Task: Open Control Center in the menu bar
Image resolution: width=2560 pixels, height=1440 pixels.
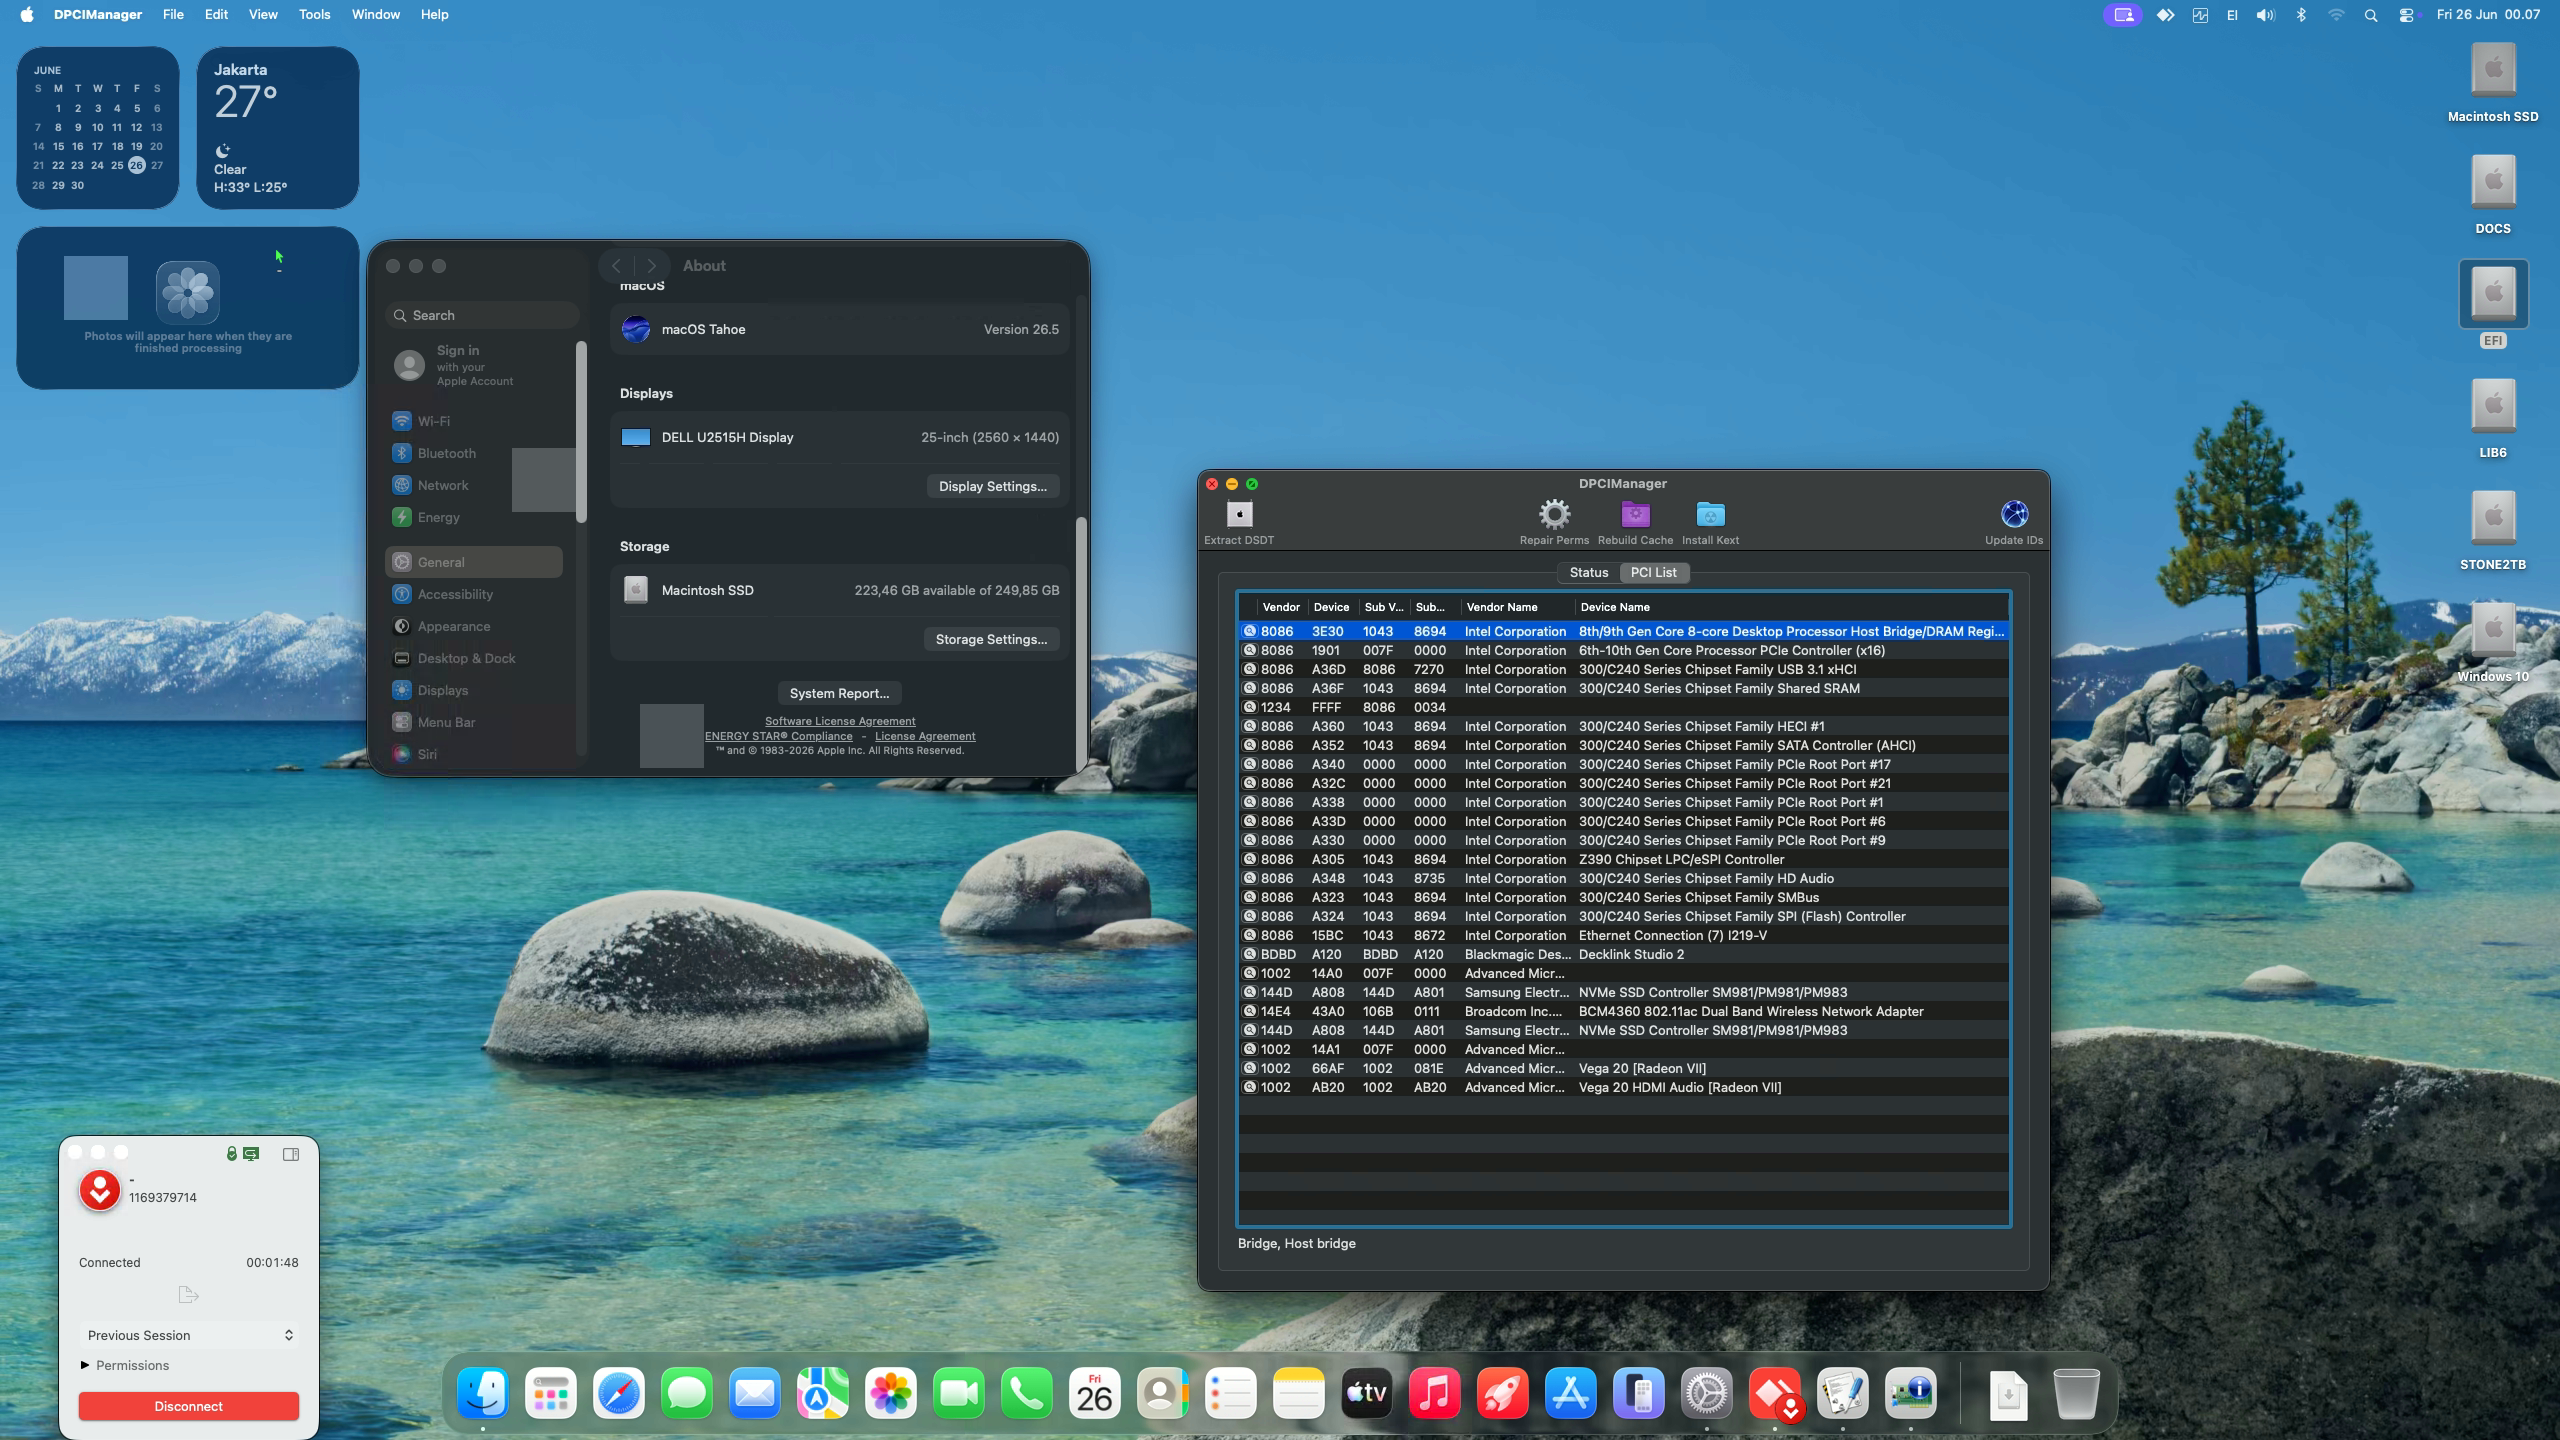Action: (2406, 15)
